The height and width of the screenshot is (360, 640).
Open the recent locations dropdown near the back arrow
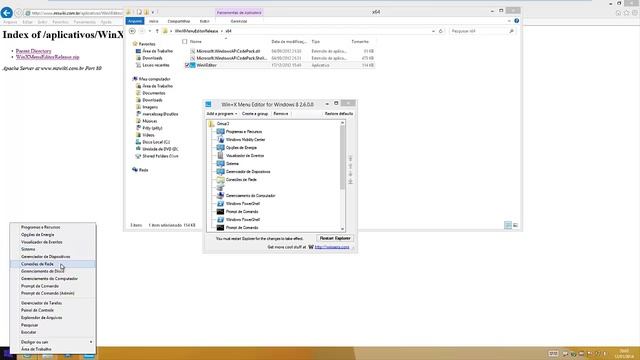[x=150, y=31]
